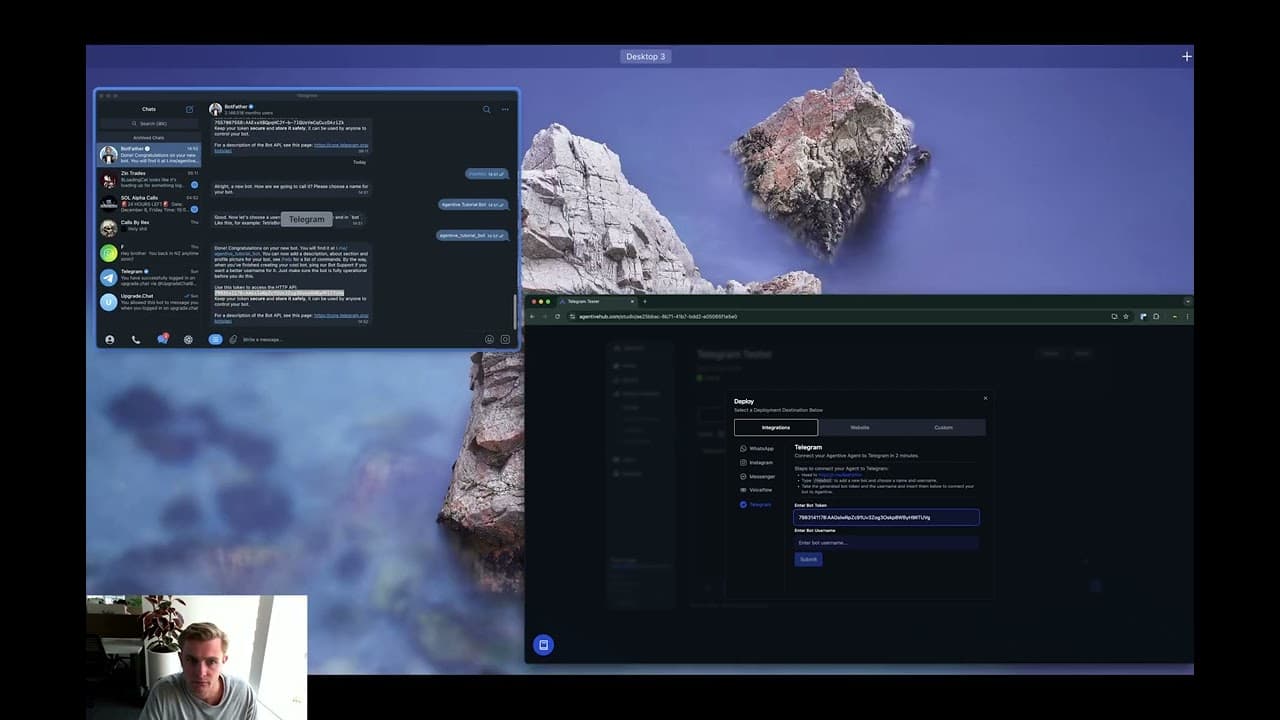Open SOL Alpha Calls chat in chat list
Screen dimensions: 1280x720
pyautogui.click(x=148, y=203)
